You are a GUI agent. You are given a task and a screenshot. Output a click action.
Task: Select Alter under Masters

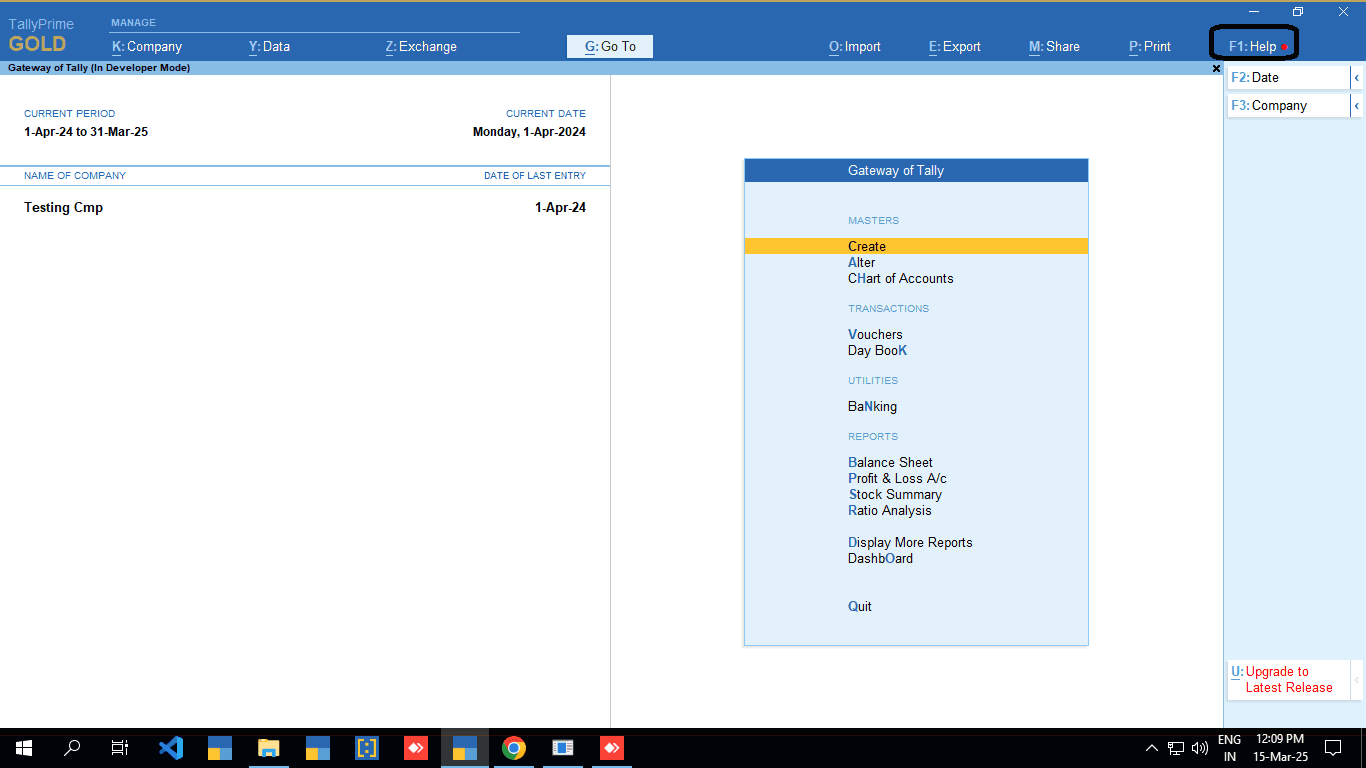861,262
